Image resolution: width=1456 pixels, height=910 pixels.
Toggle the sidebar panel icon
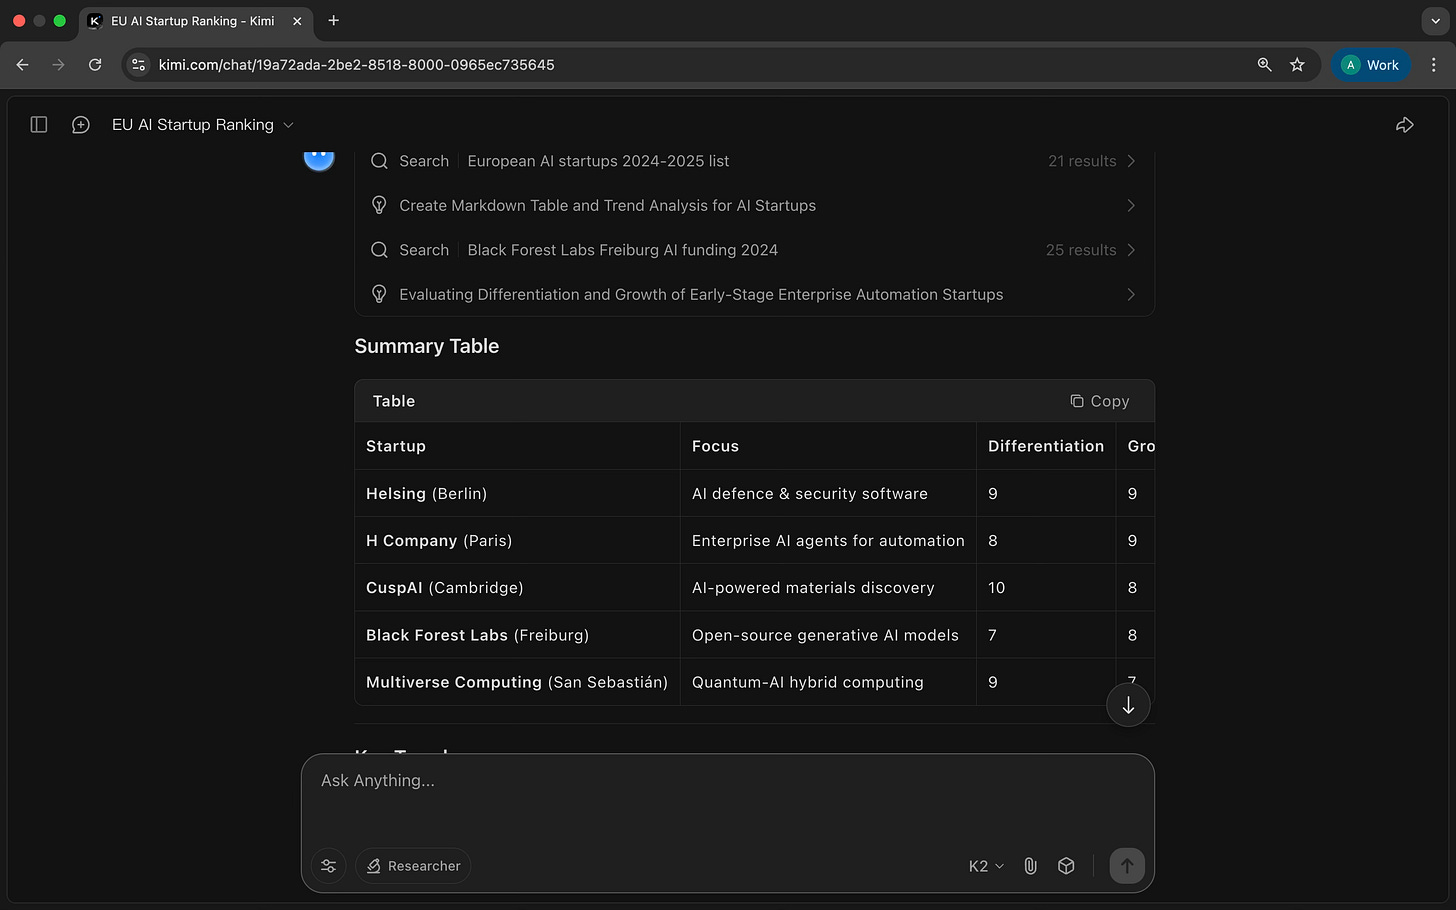point(39,125)
